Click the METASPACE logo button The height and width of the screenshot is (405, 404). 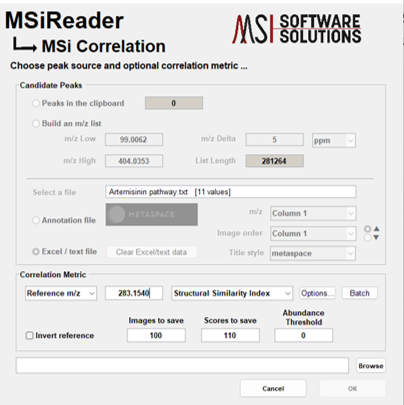click(x=152, y=215)
